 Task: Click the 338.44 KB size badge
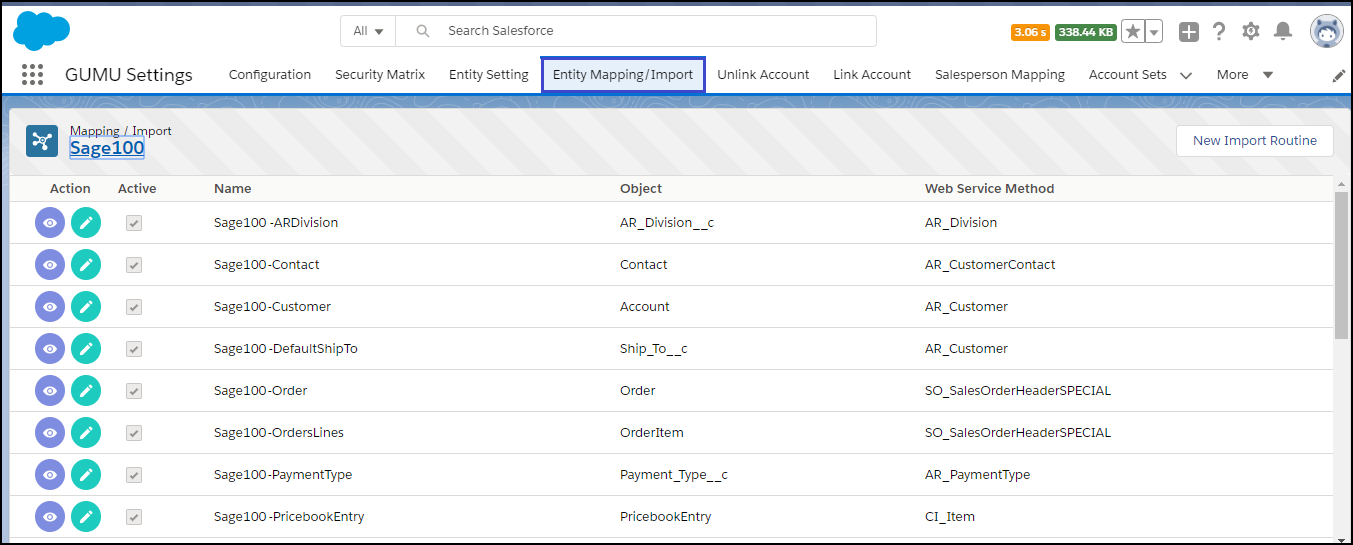point(1086,32)
